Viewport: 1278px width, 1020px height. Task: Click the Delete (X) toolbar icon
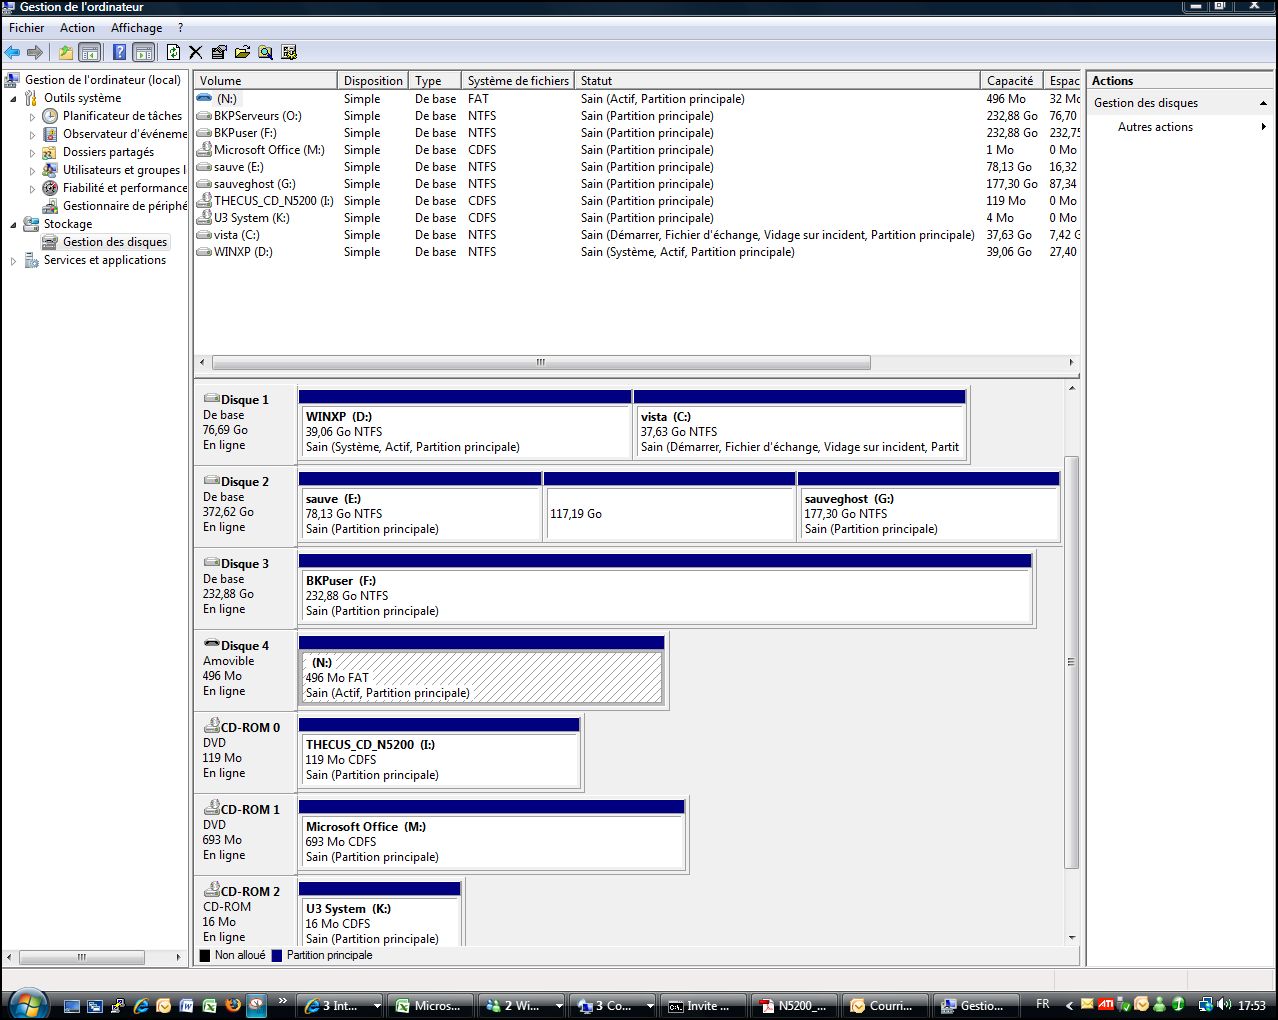click(x=196, y=52)
